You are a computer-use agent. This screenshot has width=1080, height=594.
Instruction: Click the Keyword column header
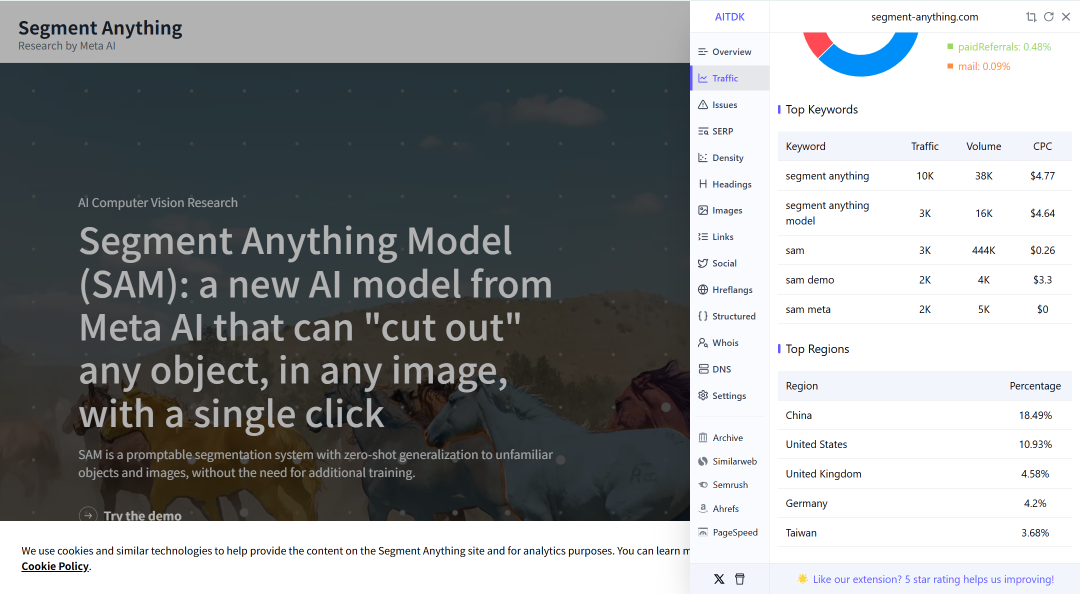pos(805,146)
